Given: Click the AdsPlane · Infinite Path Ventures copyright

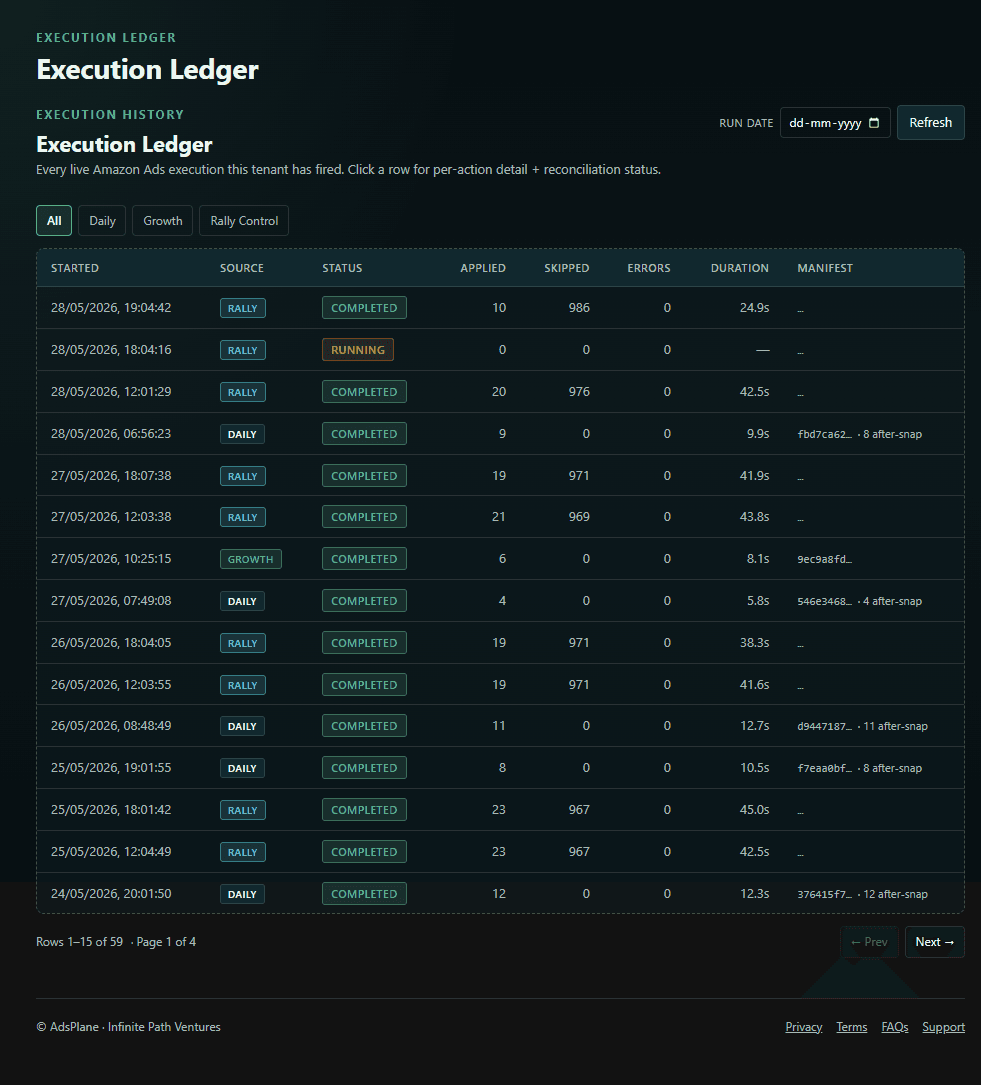Looking at the screenshot, I should [129, 1027].
